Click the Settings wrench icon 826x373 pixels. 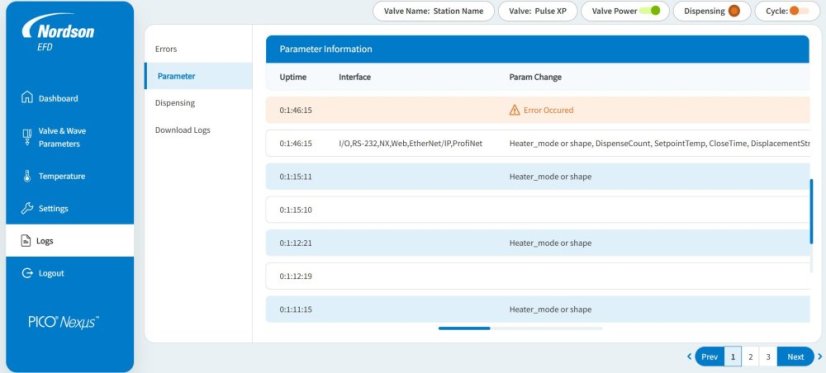pyautogui.click(x=27, y=208)
